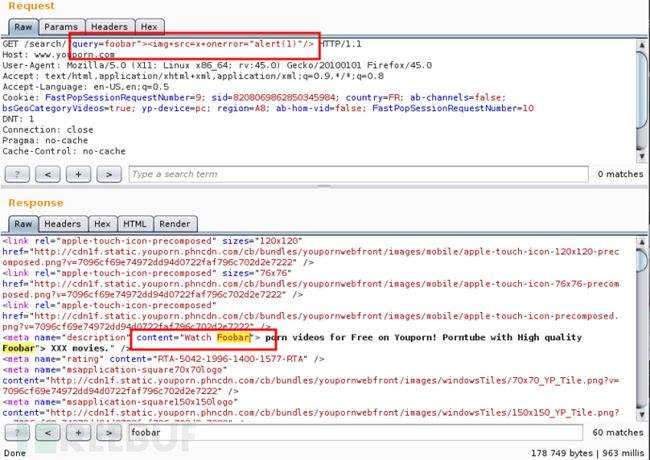This screenshot has width=650, height=460.
Task: Open the Response HTML tab
Action: coord(135,224)
